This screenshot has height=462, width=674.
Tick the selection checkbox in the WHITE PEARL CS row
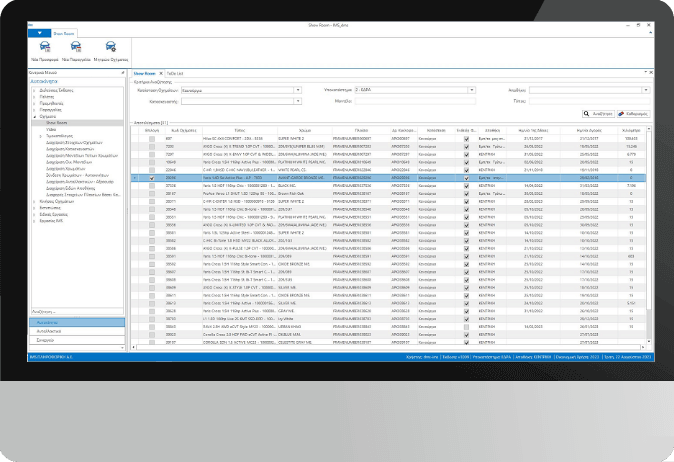click(x=152, y=170)
